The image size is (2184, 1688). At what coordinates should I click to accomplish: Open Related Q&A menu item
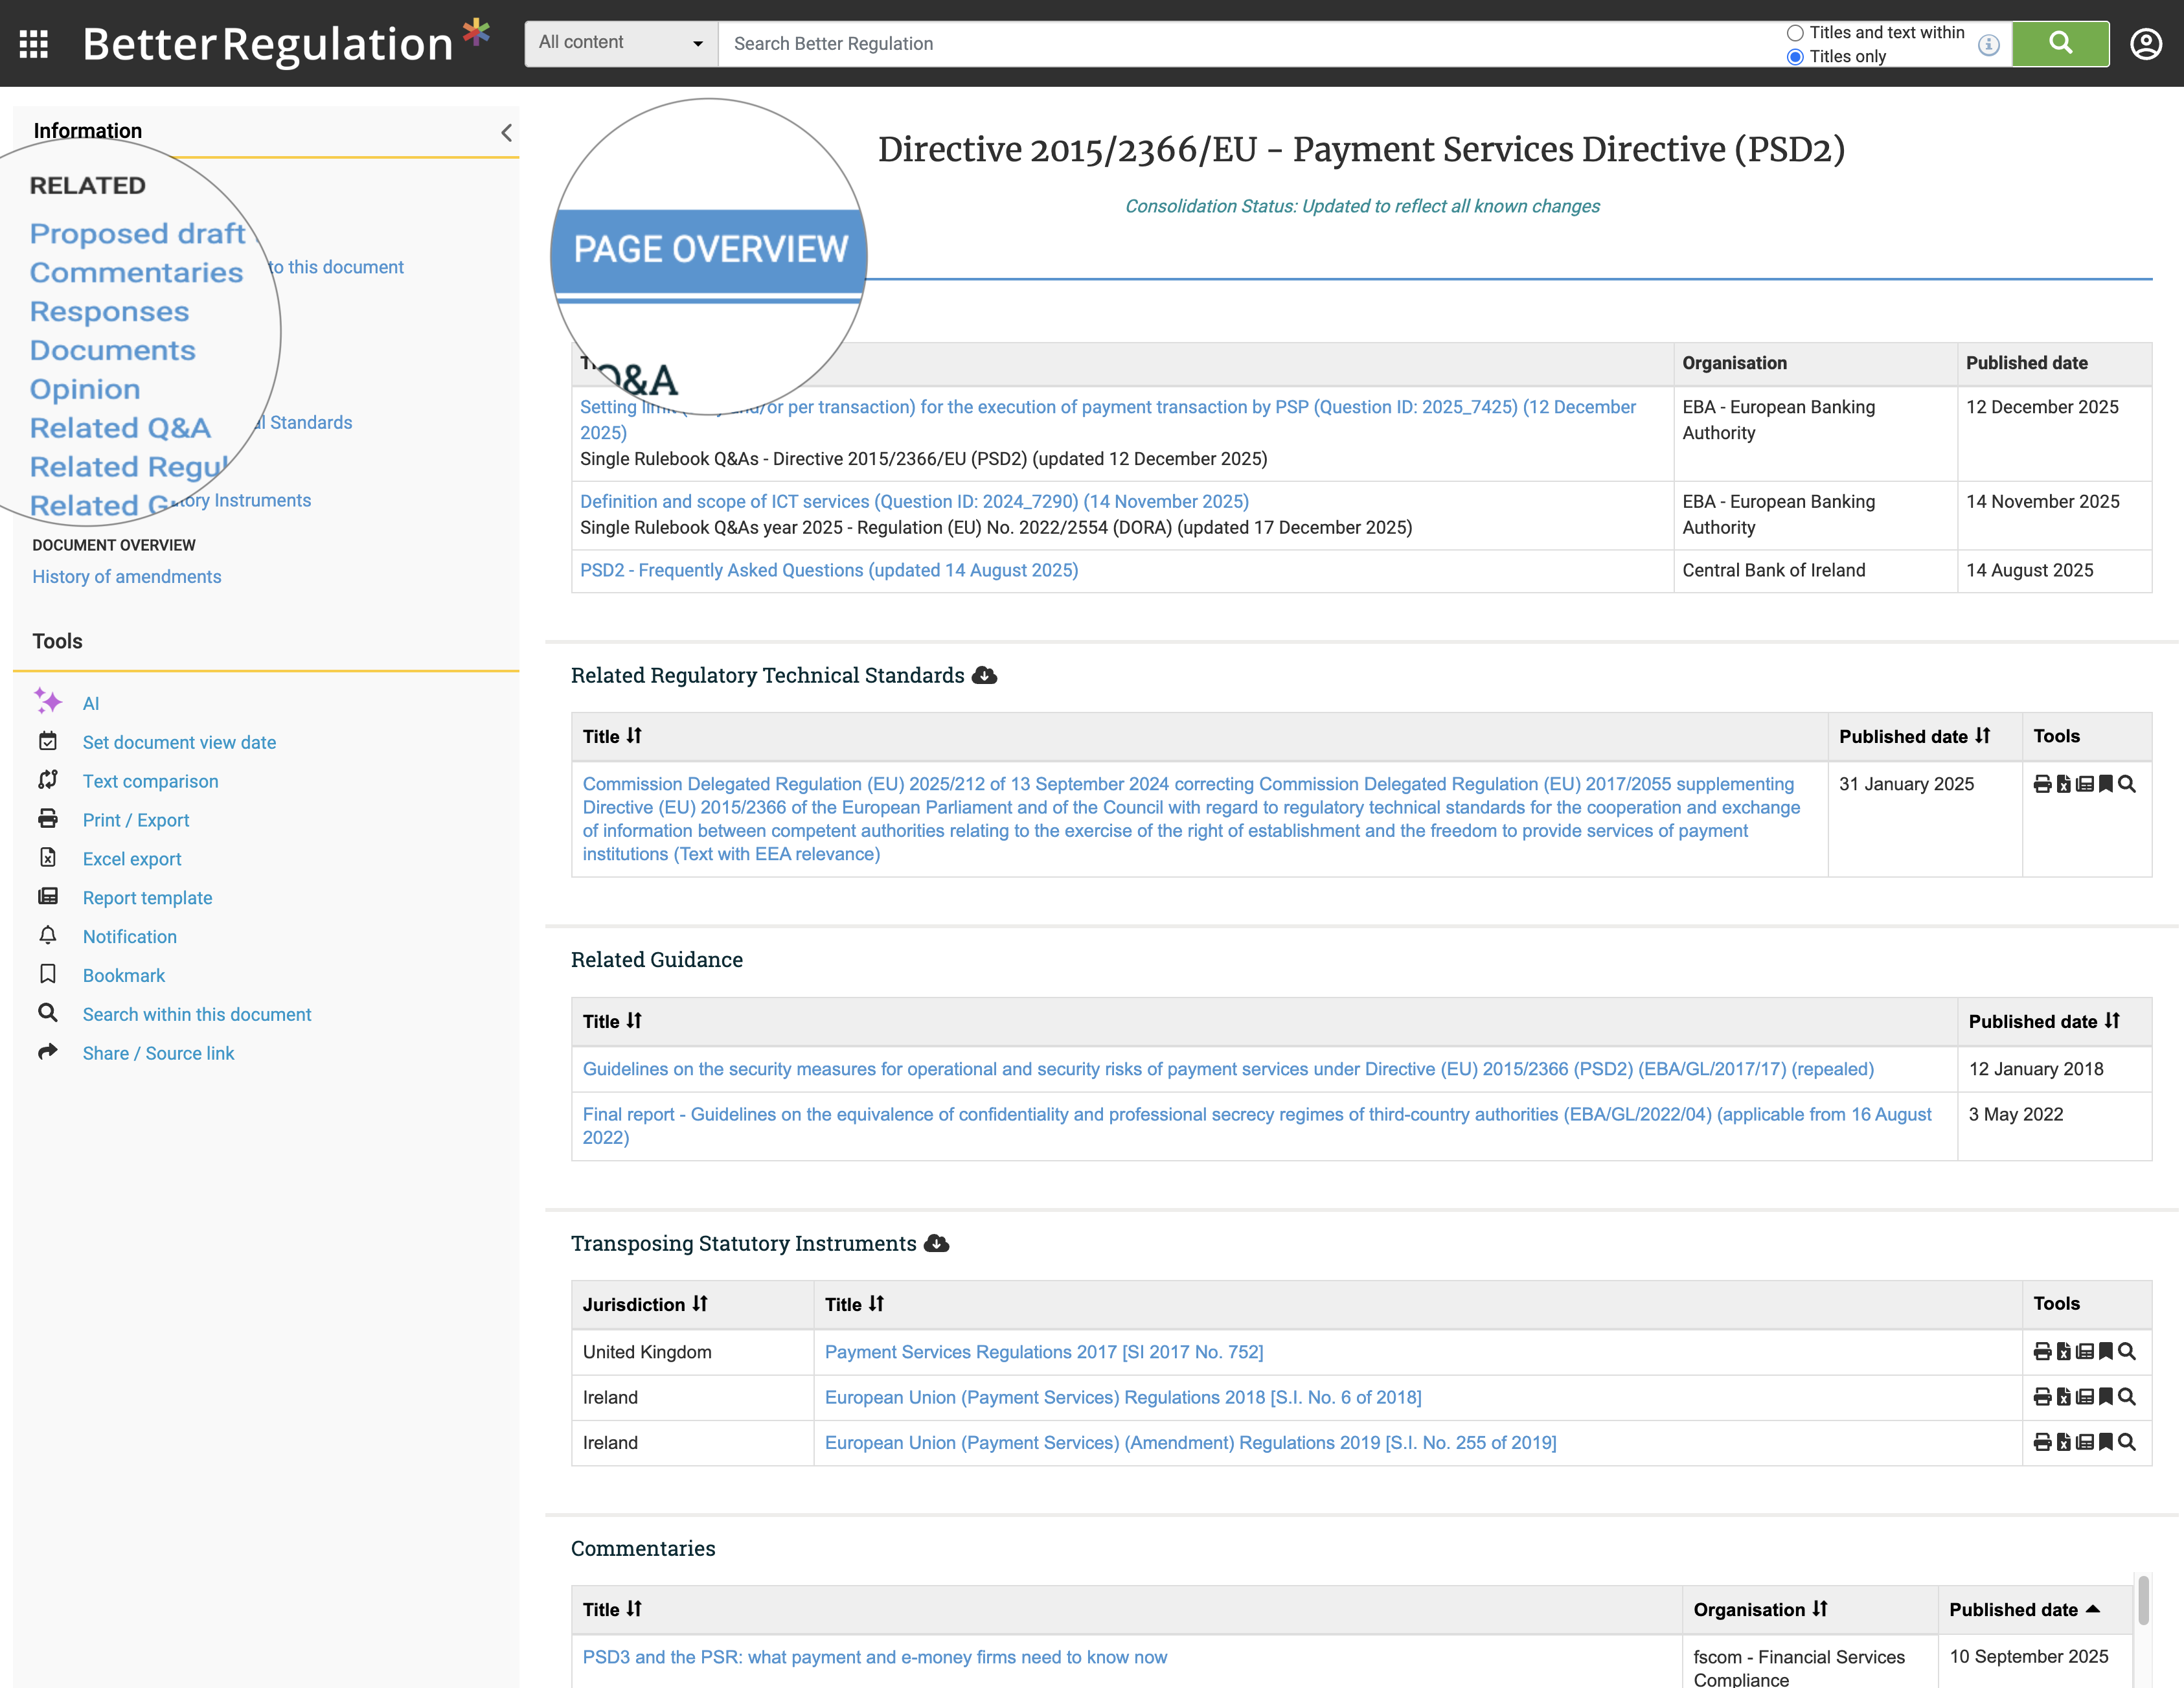pyautogui.click(x=120, y=427)
